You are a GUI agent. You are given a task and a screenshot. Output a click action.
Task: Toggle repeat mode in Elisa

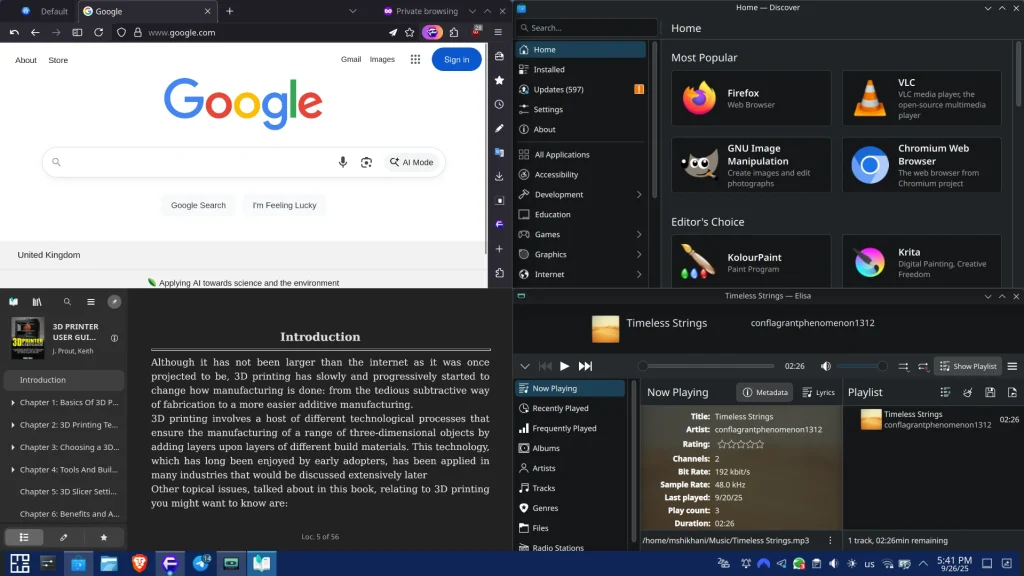[923, 366]
